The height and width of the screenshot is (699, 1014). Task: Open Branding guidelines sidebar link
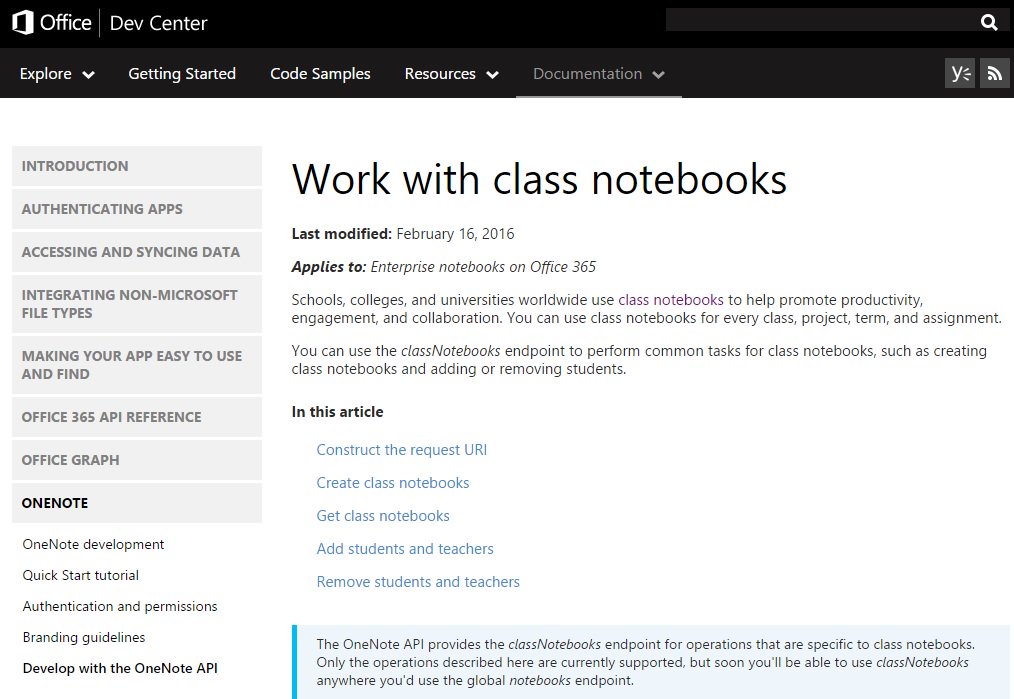coord(84,638)
